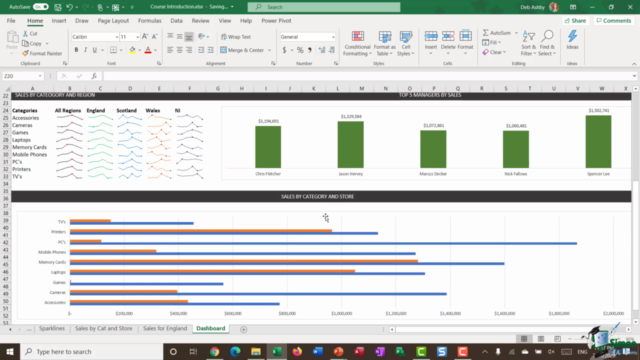Click the Insert cells icon
The image size is (640, 360).
[431, 37]
